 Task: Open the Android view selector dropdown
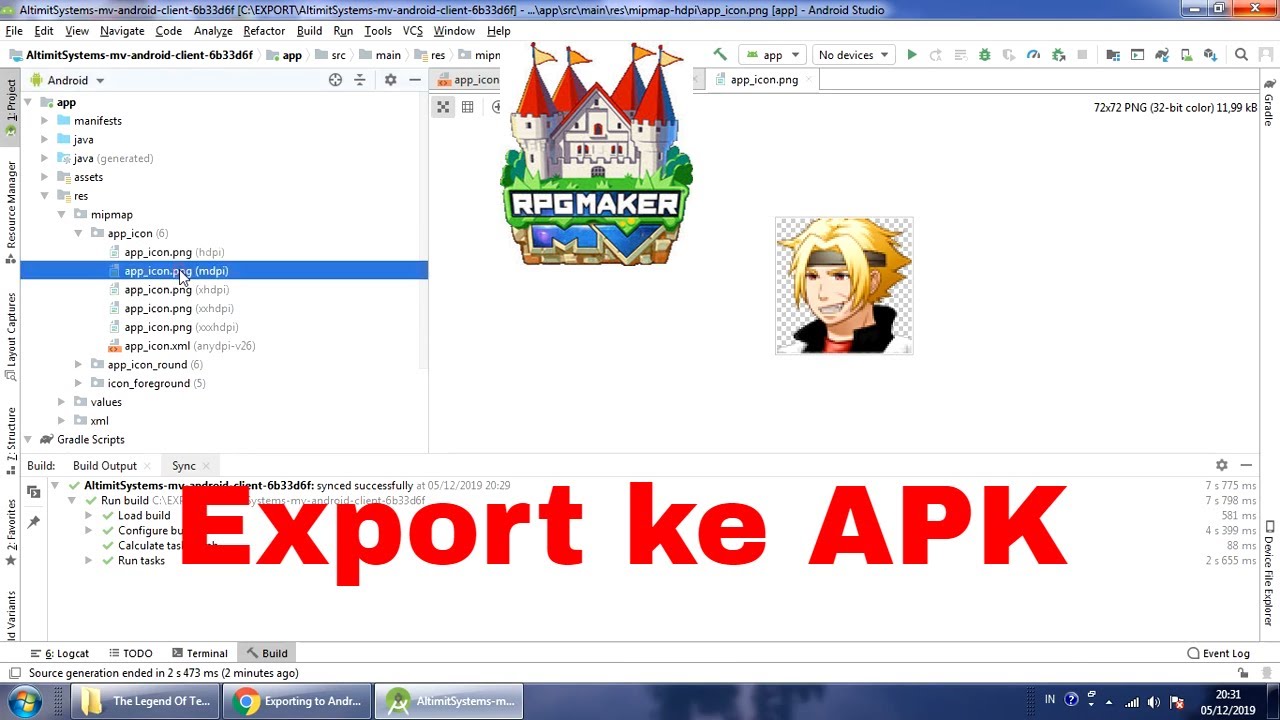pos(67,80)
